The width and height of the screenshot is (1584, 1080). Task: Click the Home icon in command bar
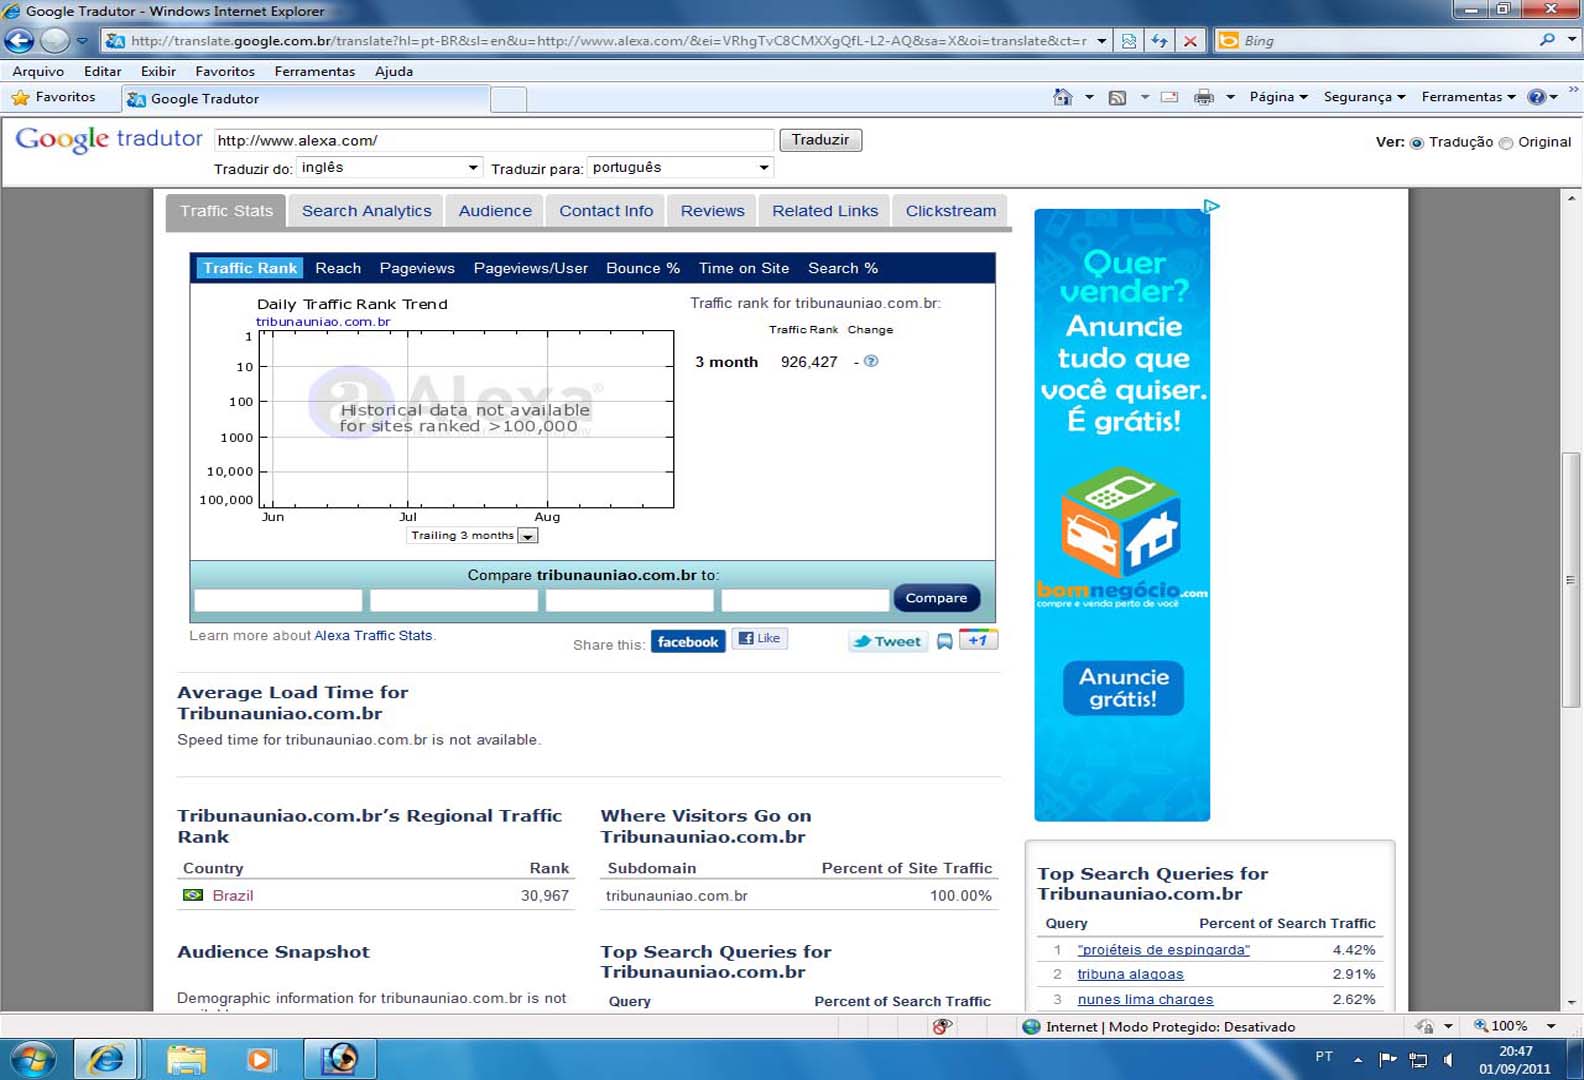pos(1062,97)
